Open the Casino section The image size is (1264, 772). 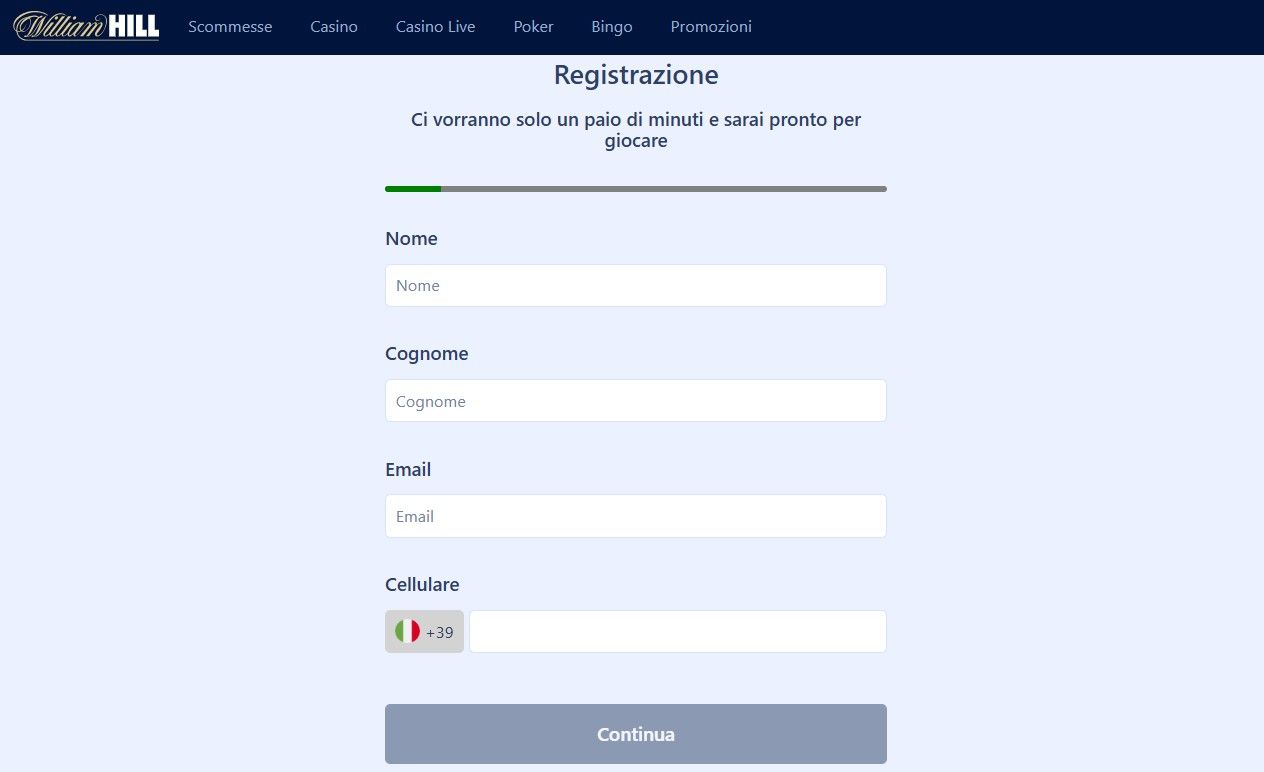pyautogui.click(x=333, y=27)
